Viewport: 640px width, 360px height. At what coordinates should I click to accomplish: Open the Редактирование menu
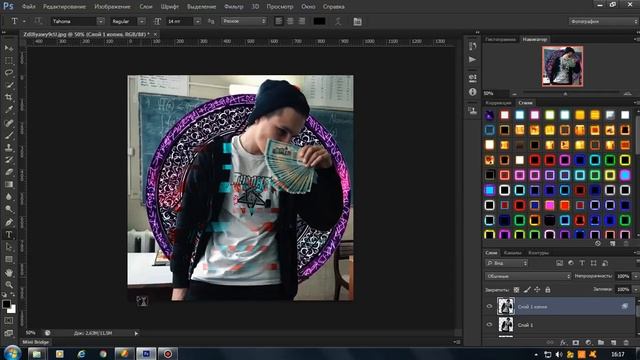[64, 7]
